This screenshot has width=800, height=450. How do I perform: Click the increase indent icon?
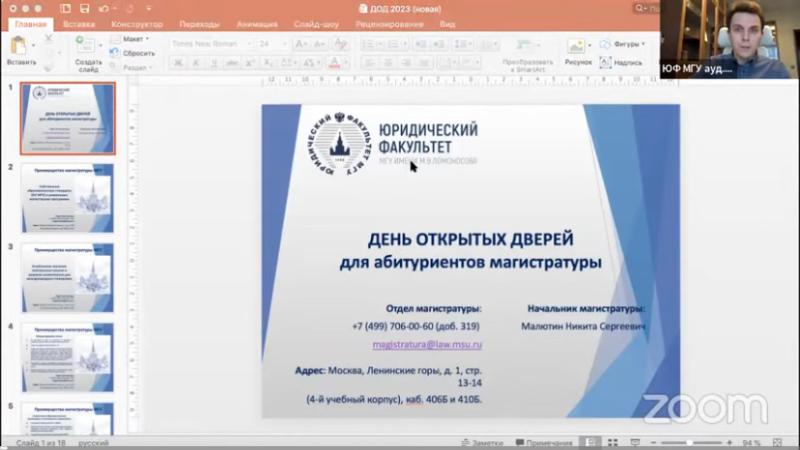(x=439, y=44)
